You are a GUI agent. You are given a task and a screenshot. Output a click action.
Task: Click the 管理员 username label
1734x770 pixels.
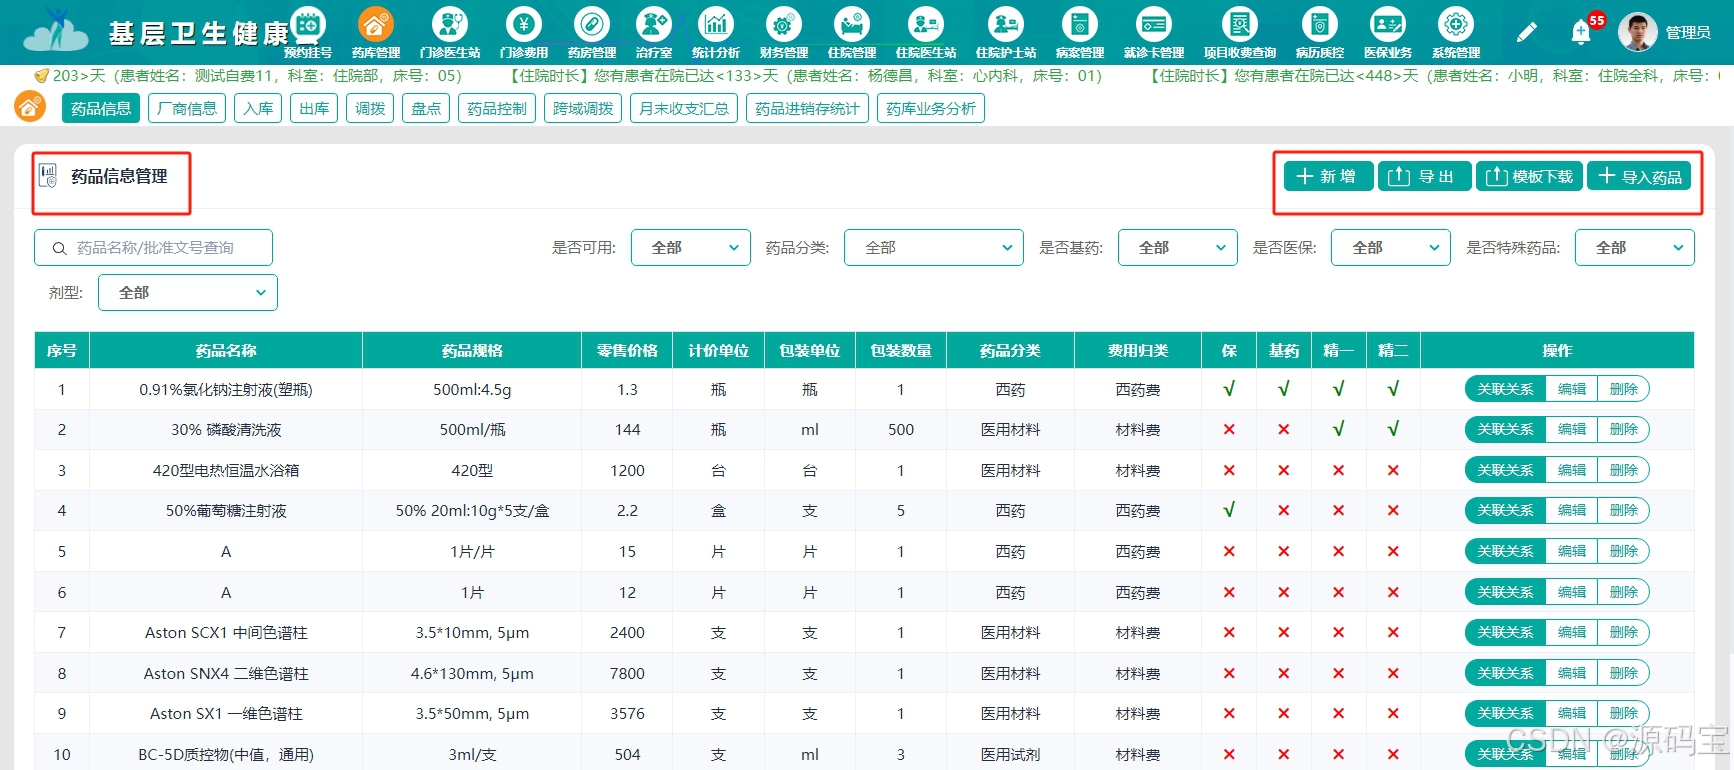click(1688, 32)
